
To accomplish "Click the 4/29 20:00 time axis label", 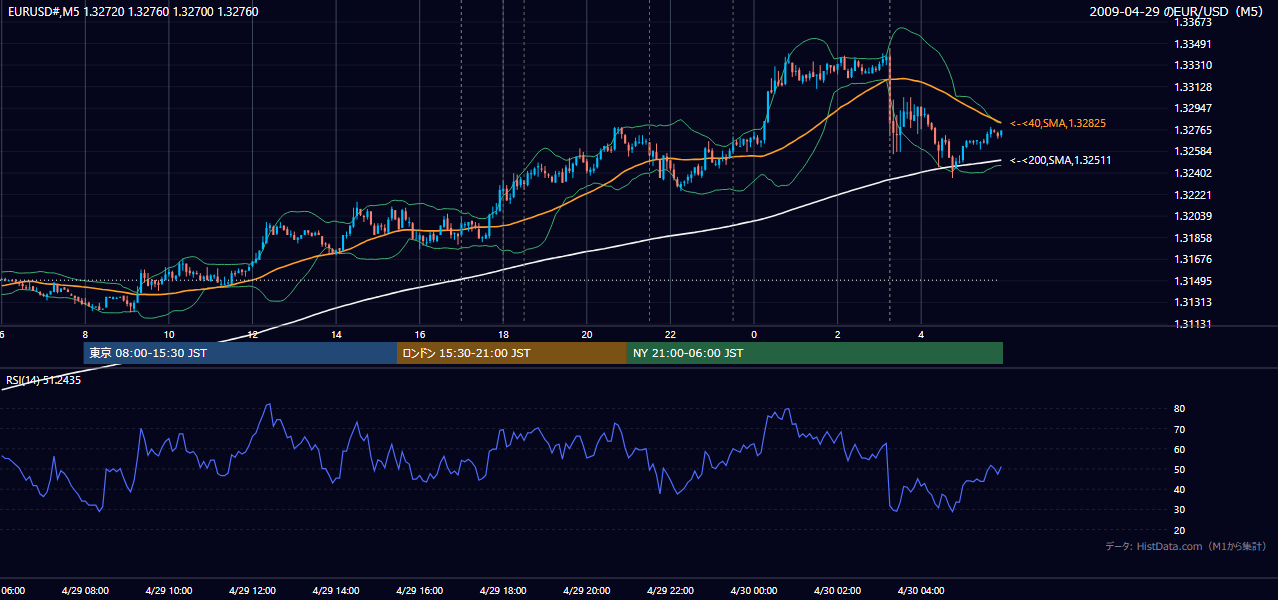I will [587, 590].
